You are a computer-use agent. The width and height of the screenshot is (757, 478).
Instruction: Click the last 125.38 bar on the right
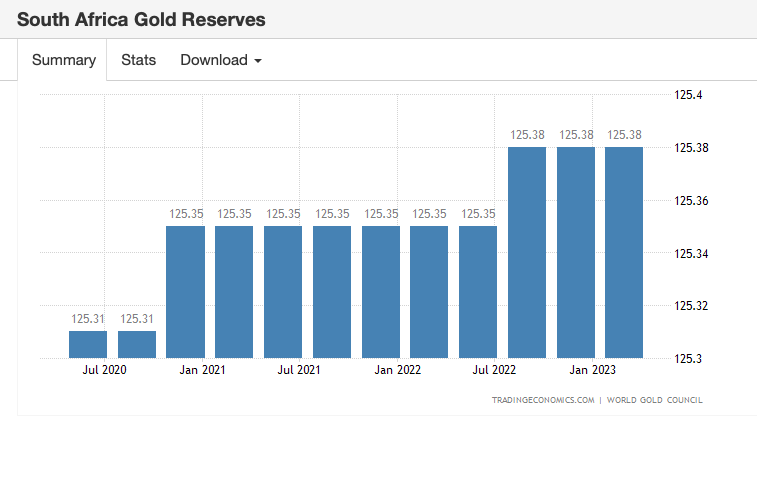(x=624, y=252)
